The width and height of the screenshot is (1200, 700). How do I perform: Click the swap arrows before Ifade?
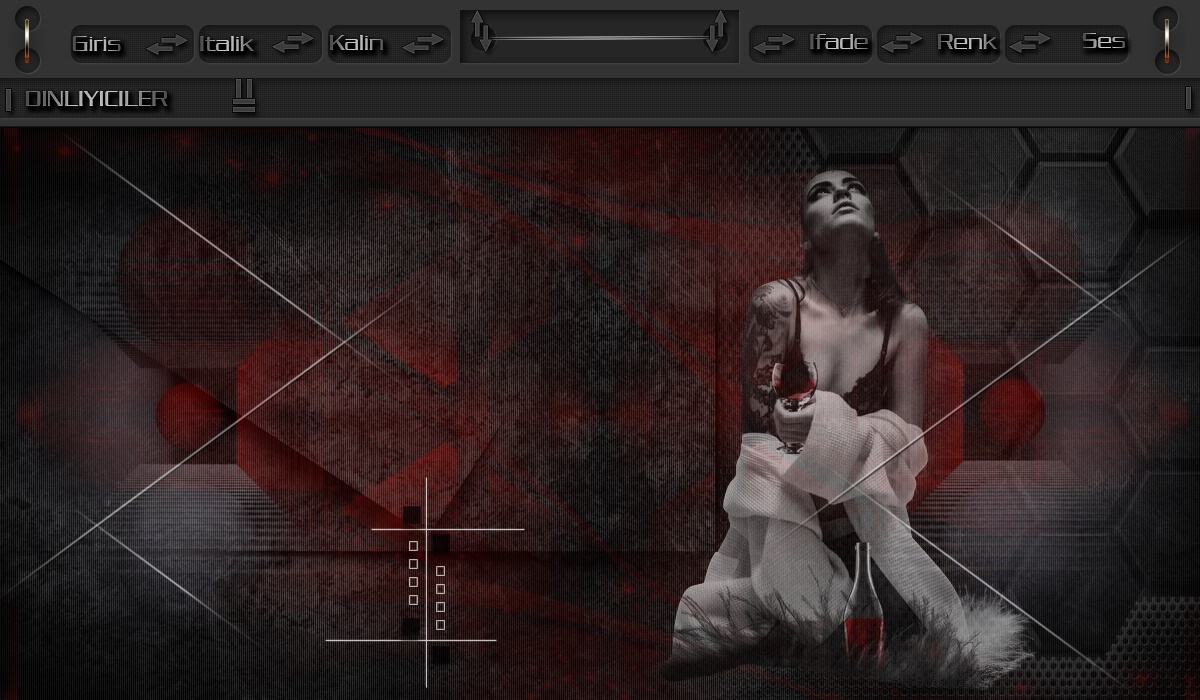tap(773, 43)
